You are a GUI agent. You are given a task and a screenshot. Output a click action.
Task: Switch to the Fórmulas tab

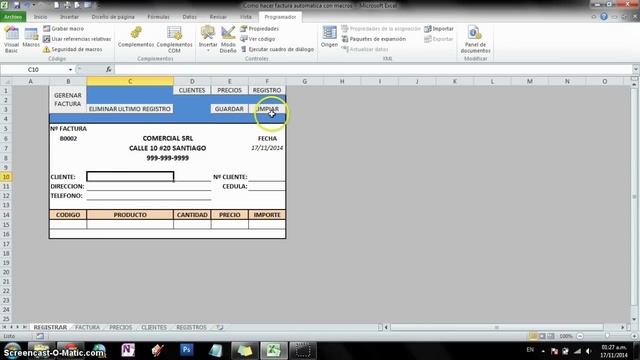pyautogui.click(x=158, y=17)
